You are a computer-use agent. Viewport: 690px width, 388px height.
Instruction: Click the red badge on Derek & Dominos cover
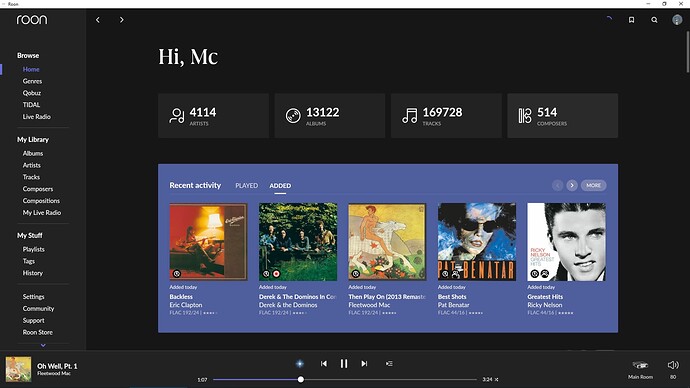point(276,274)
